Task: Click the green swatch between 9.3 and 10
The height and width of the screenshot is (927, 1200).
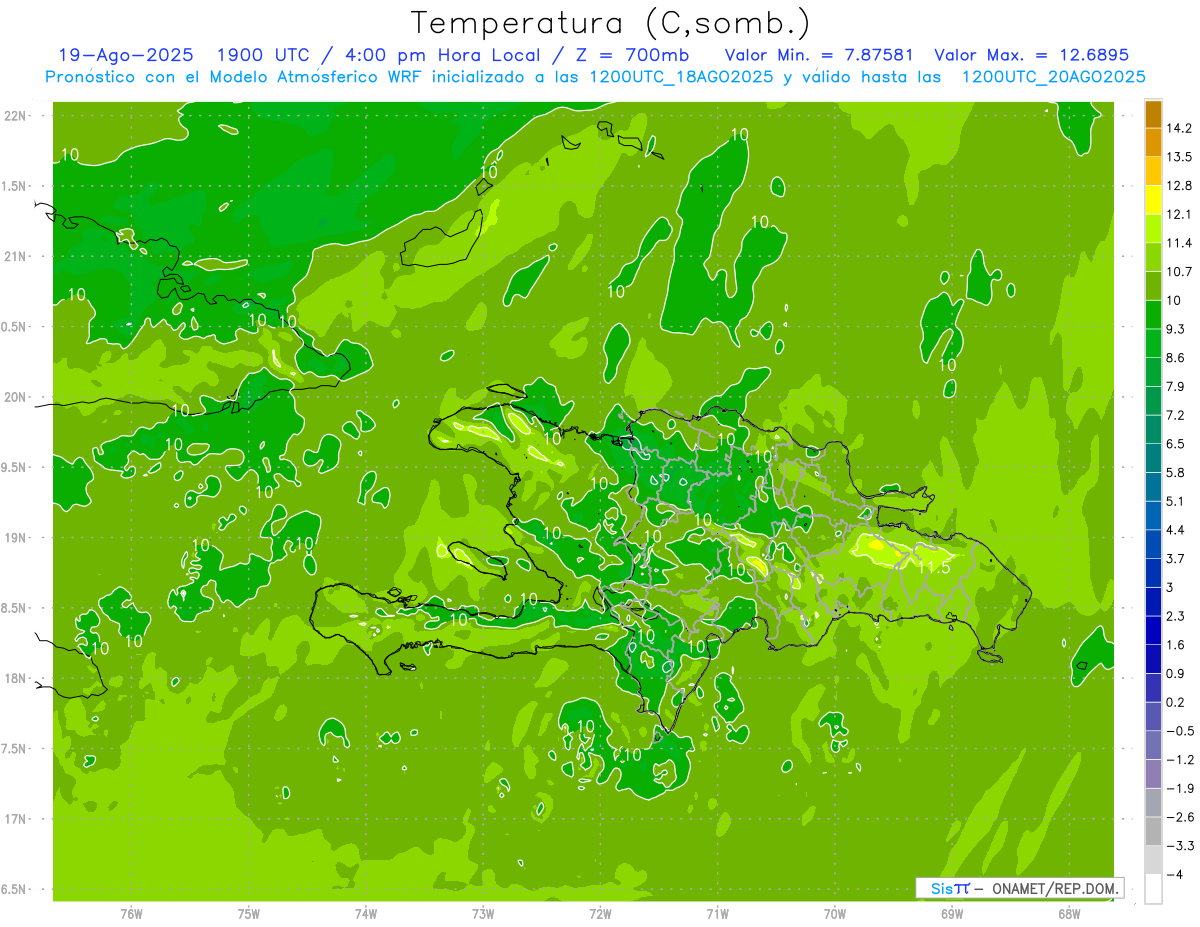Action: [1153, 315]
